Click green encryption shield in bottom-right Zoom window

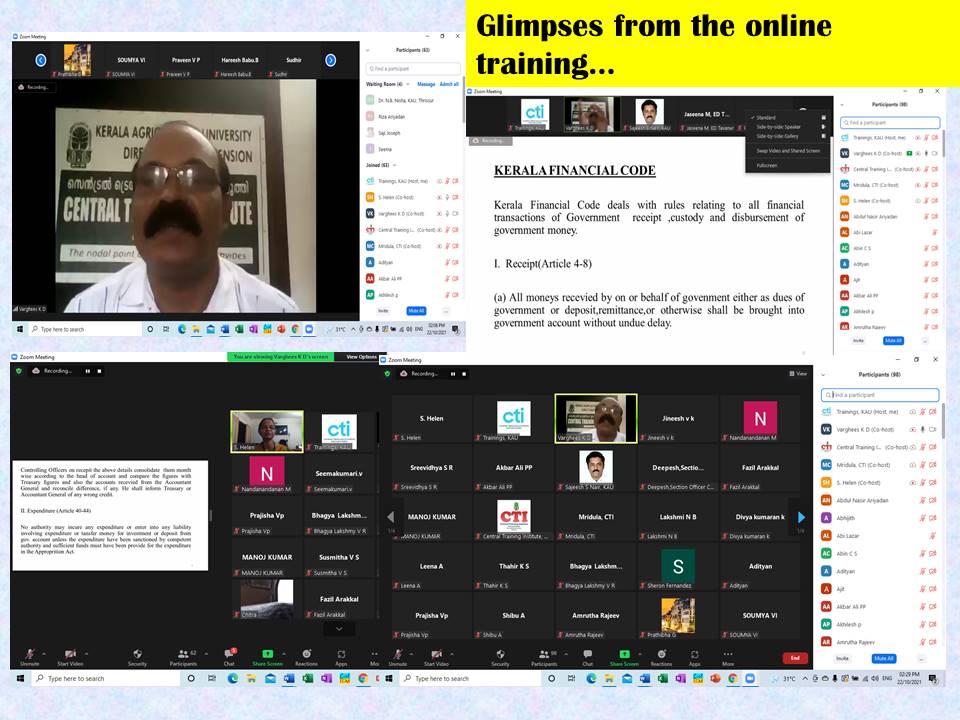pyautogui.click(x=387, y=373)
